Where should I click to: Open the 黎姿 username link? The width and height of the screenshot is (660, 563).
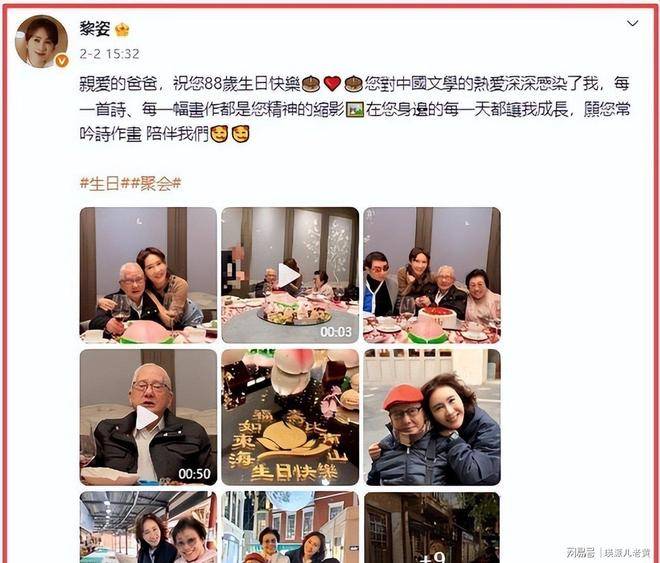pos(95,29)
